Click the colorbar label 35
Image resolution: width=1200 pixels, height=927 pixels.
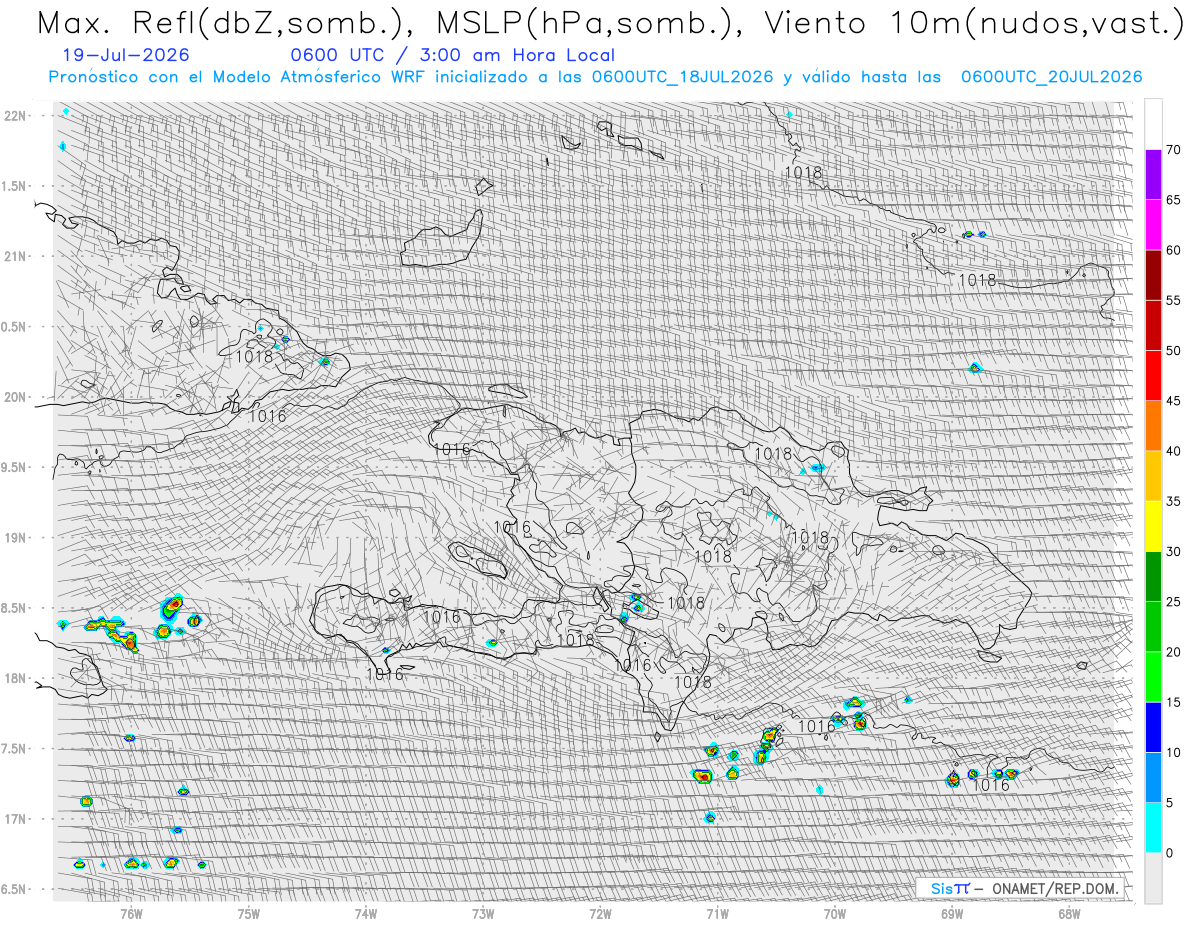pos(1174,501)
